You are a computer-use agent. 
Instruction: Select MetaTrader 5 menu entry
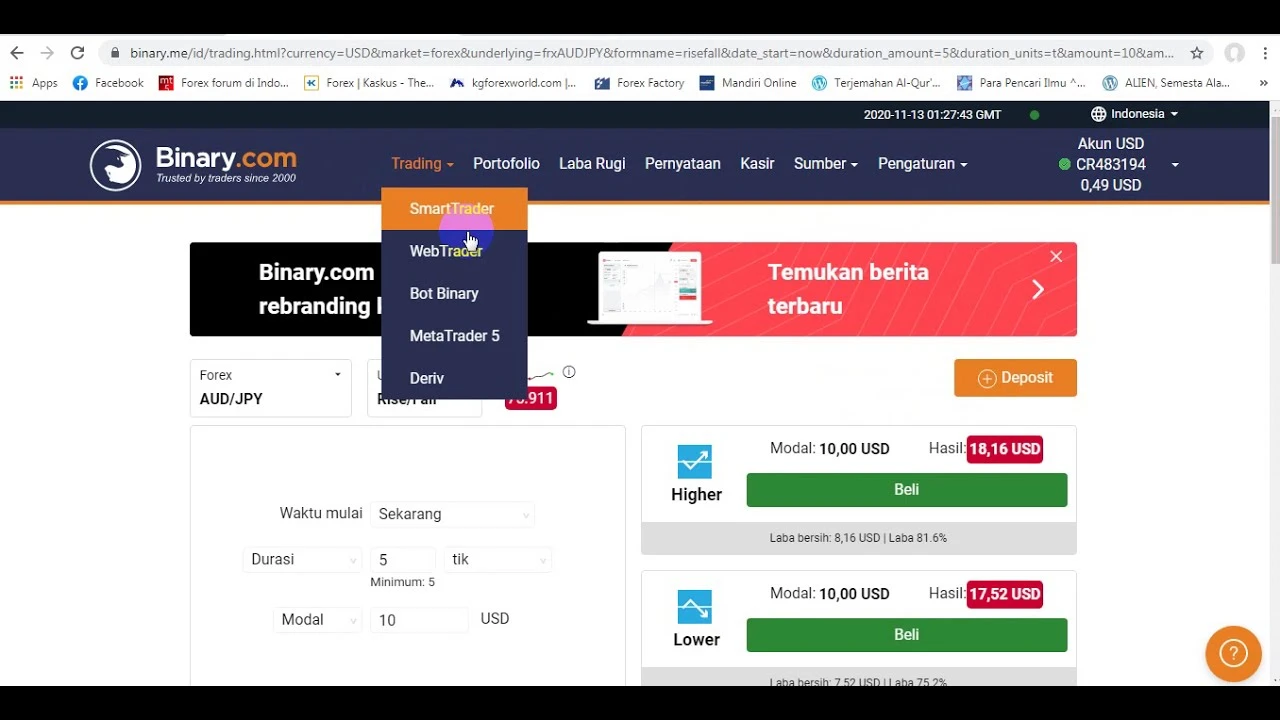pos(454,336)
